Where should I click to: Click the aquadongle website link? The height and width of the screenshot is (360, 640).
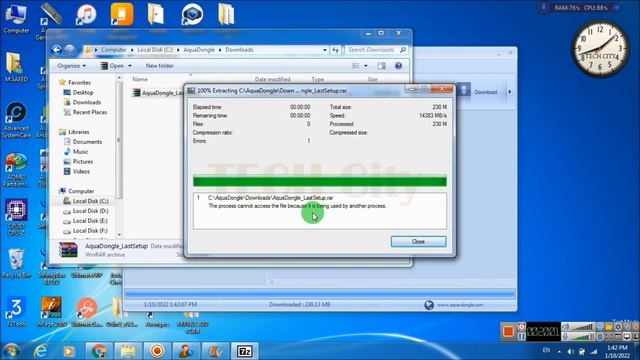click(460, 305)
